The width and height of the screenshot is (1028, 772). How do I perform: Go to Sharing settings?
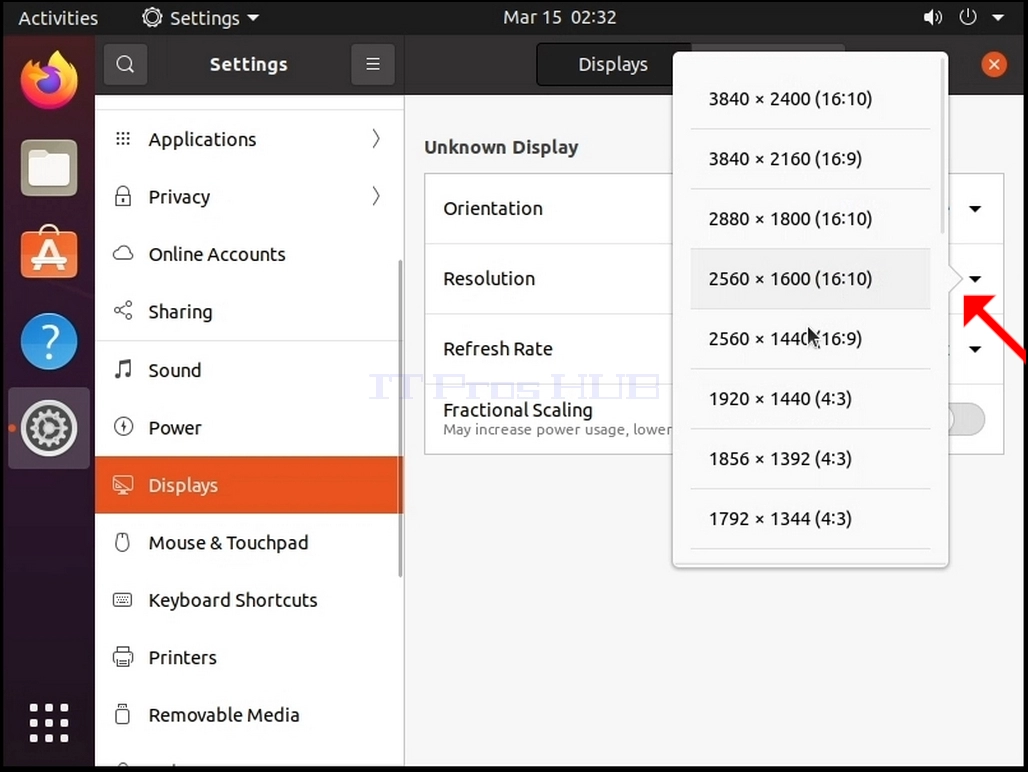coord(248,311)
